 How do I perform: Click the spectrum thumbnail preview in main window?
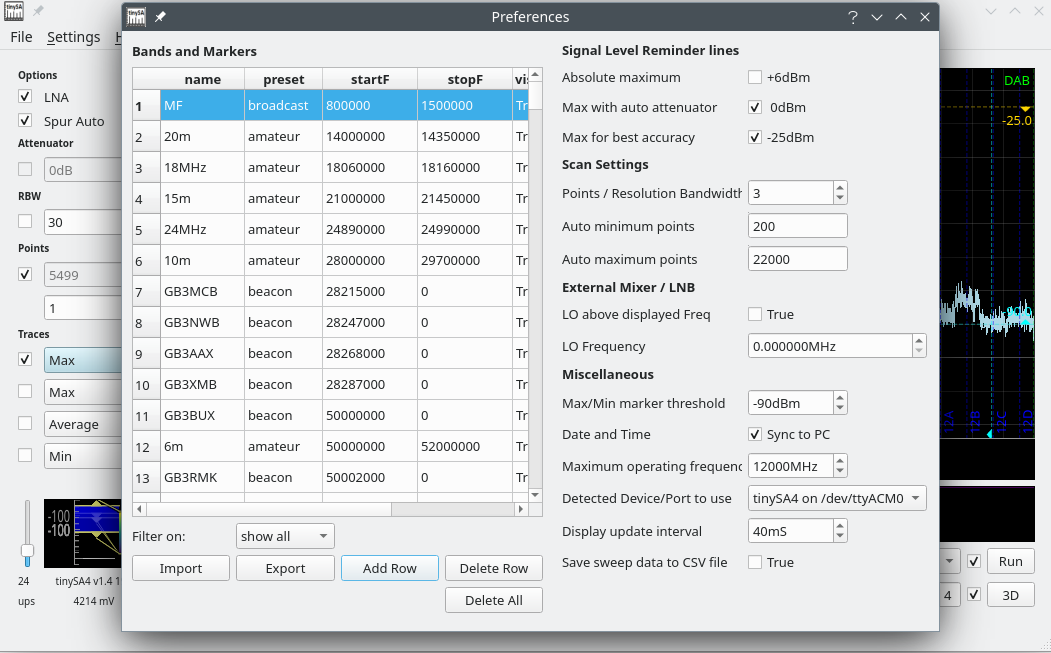click(x=82, y=534)
